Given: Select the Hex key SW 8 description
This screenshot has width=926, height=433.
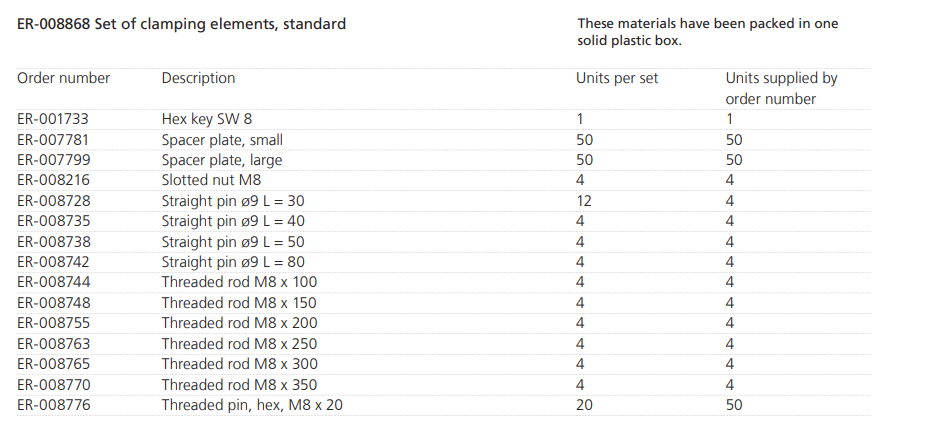Looking at the screenshot, I should pos(206,119).
